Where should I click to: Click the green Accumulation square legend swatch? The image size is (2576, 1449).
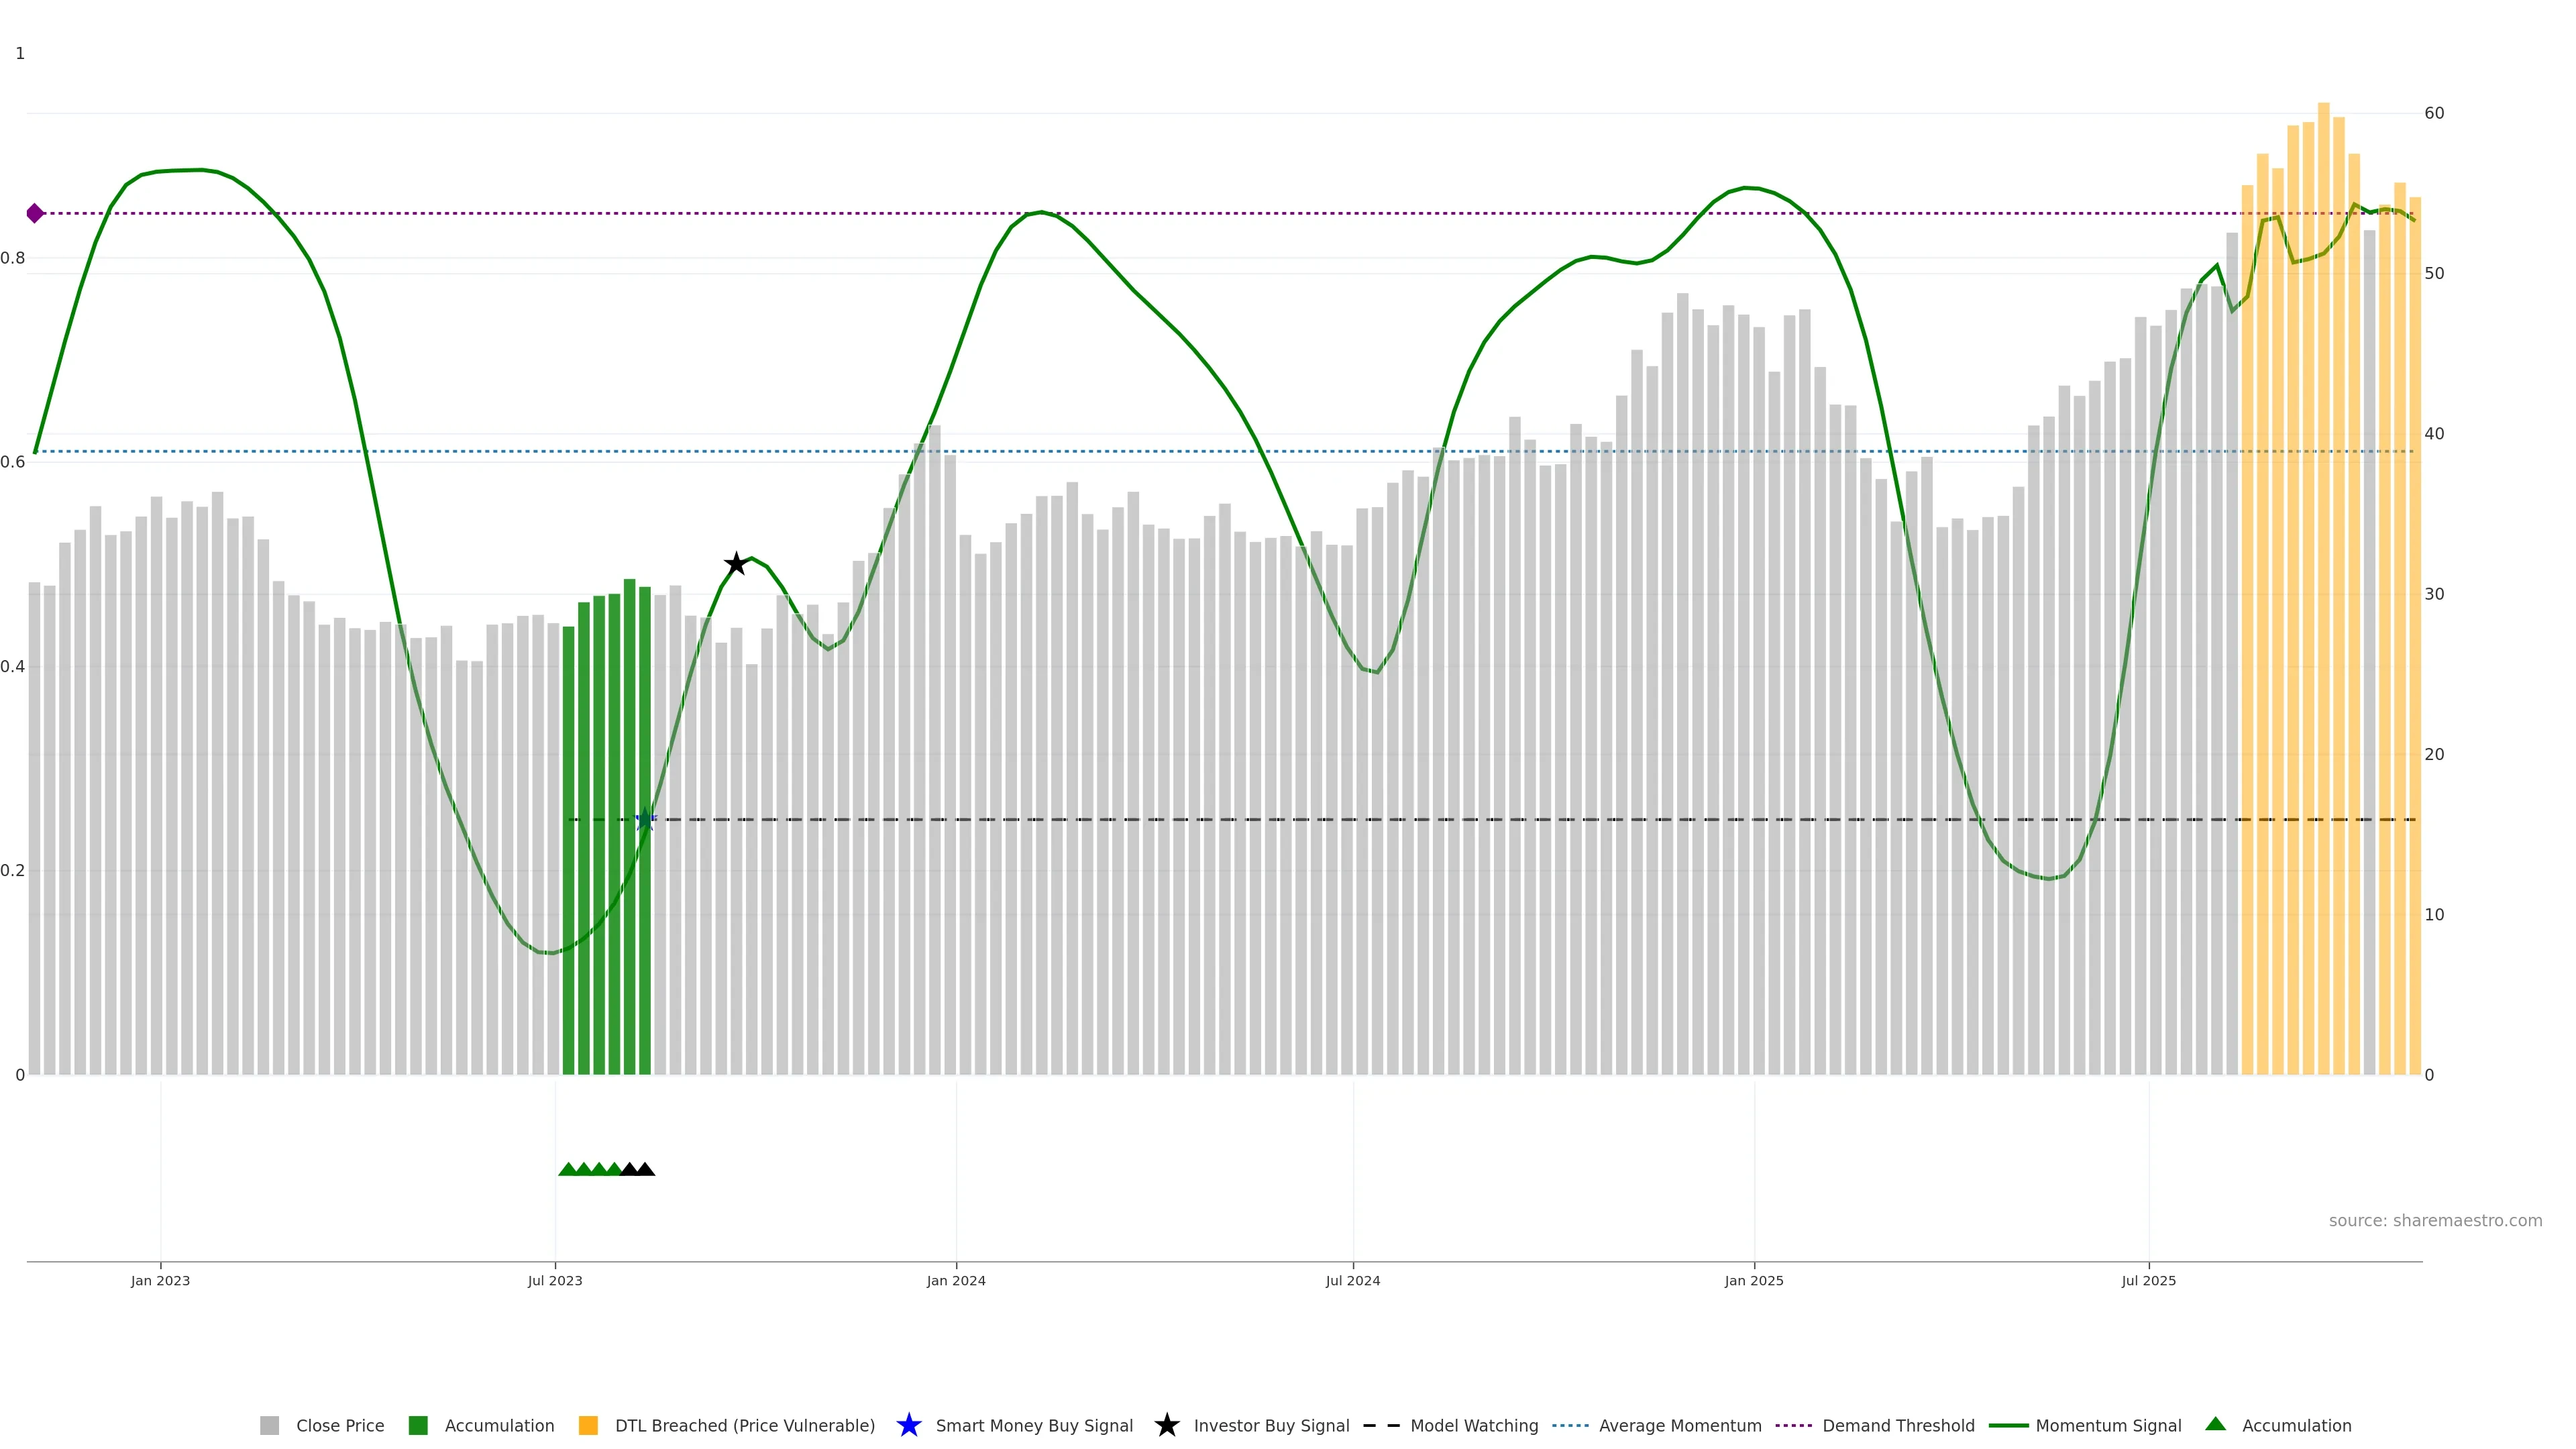click(418, 1425)
